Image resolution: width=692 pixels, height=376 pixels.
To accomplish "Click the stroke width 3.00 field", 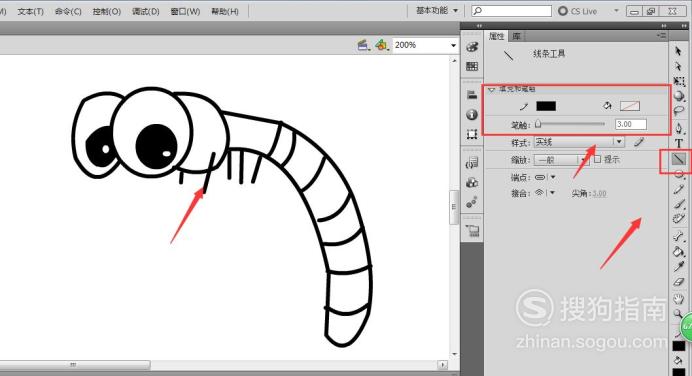I will [x=631, y=124].
